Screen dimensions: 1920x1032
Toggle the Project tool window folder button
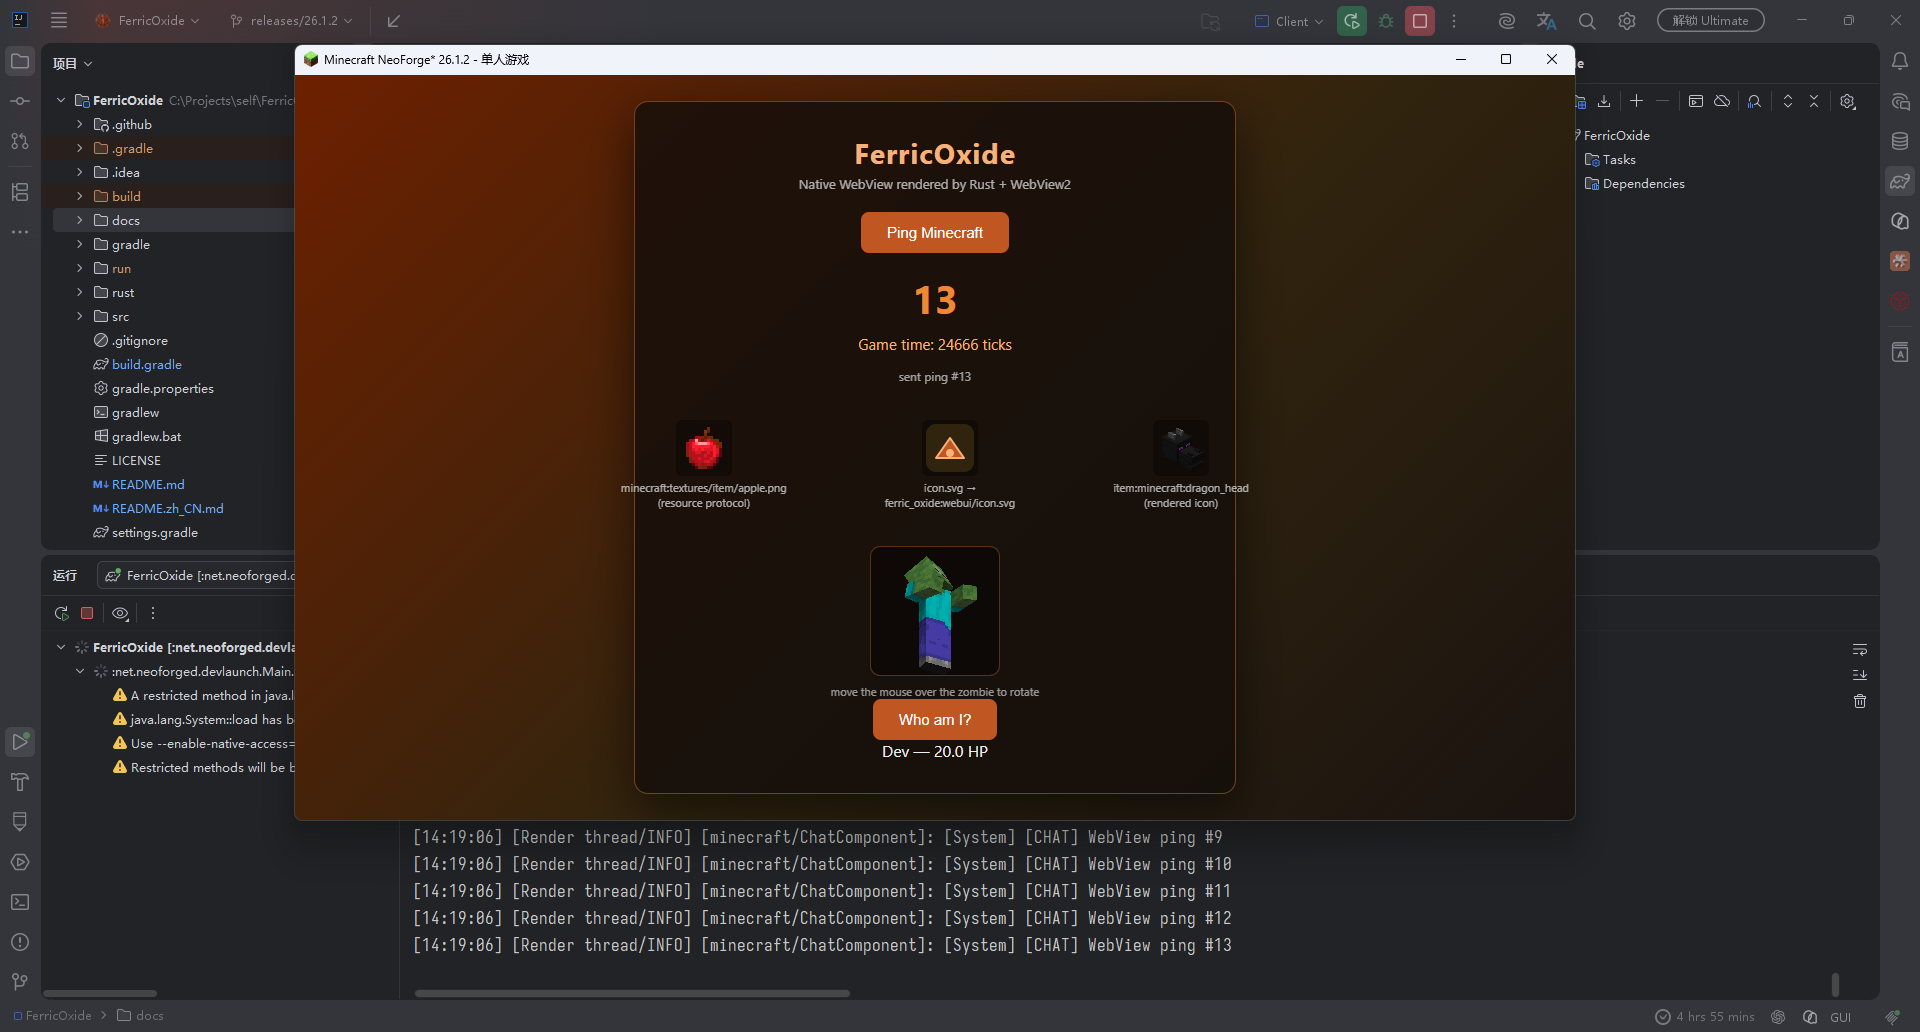click(x=20, y=62)
